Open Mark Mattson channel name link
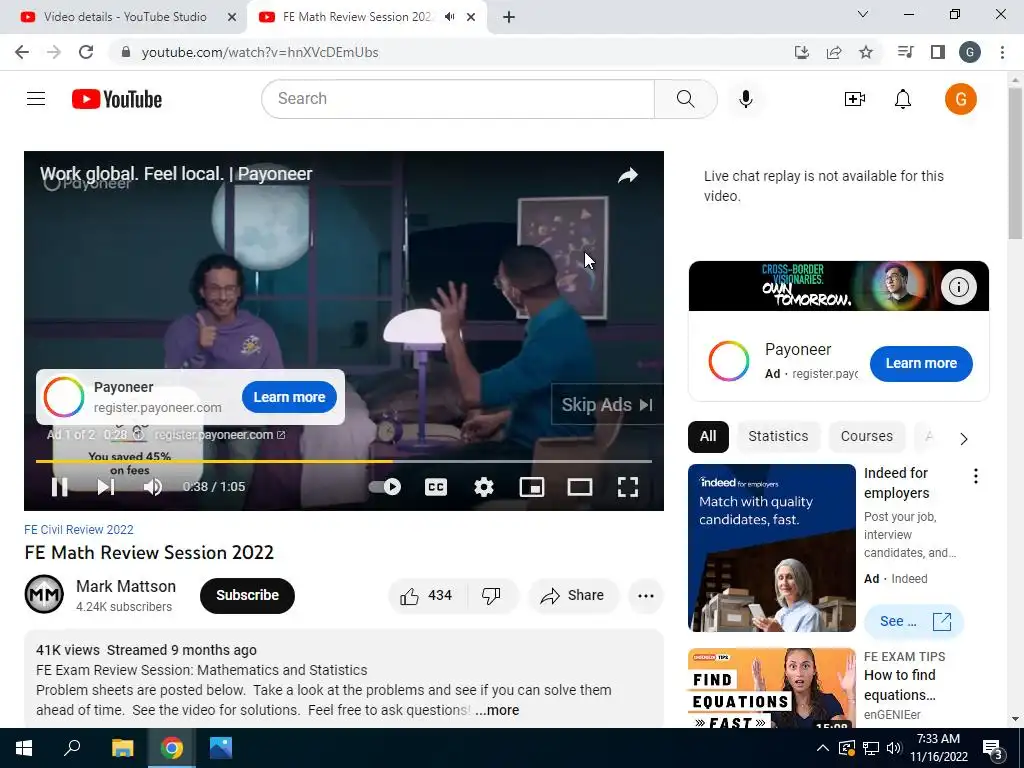 point(126,586)
